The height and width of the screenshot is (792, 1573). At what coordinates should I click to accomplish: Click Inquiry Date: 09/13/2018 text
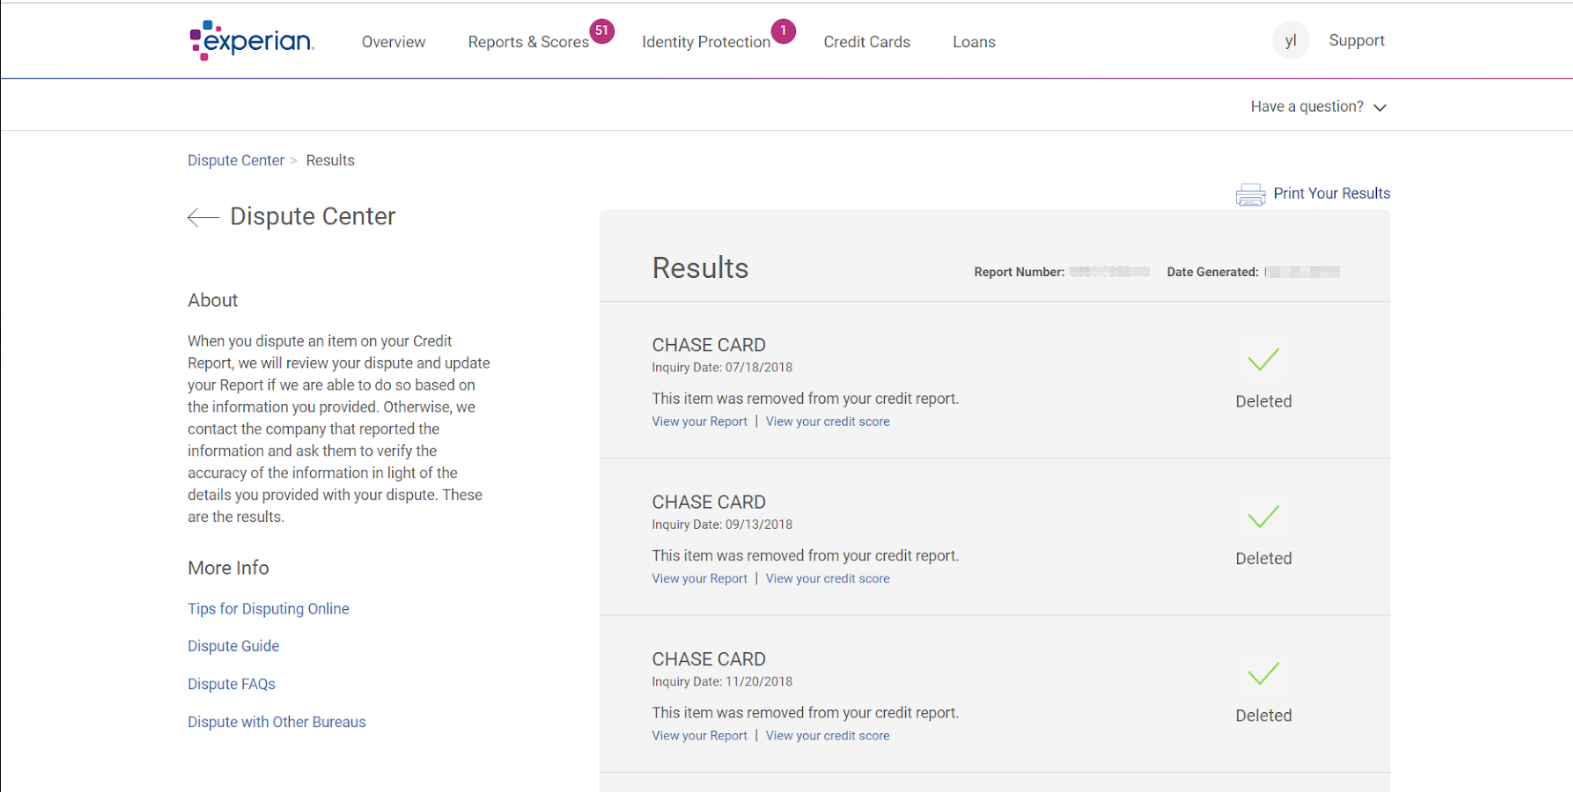[722, 525]
